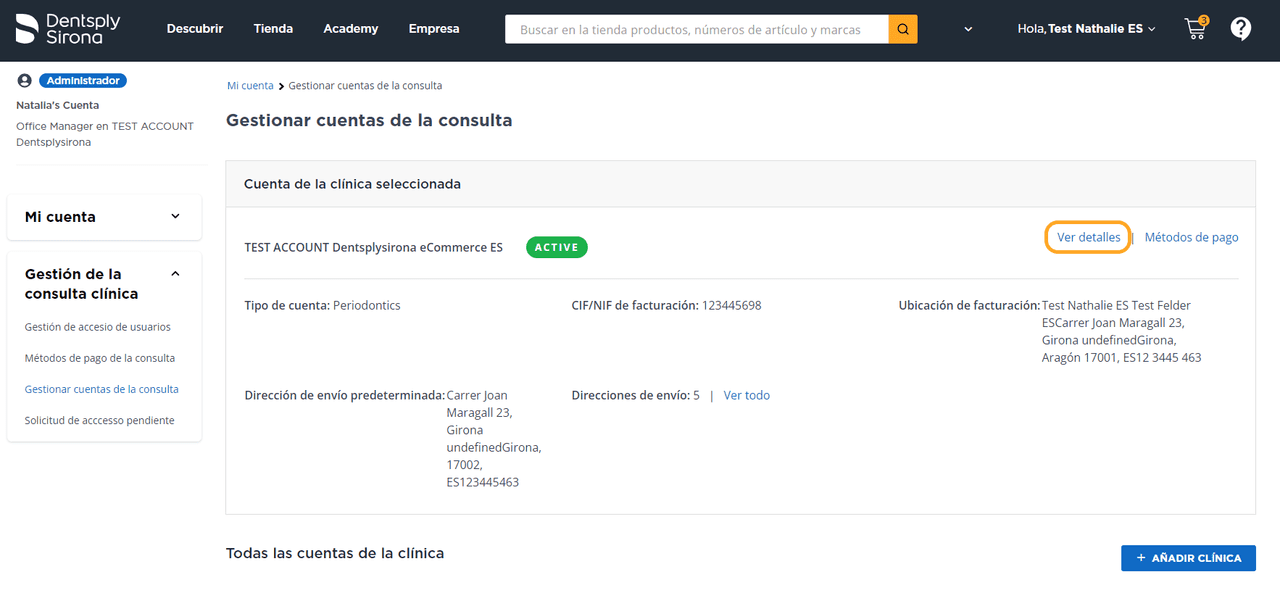This screenshot has width=1280, height=596.
Task: Open the Academy menu
Action: click(351, 29)
